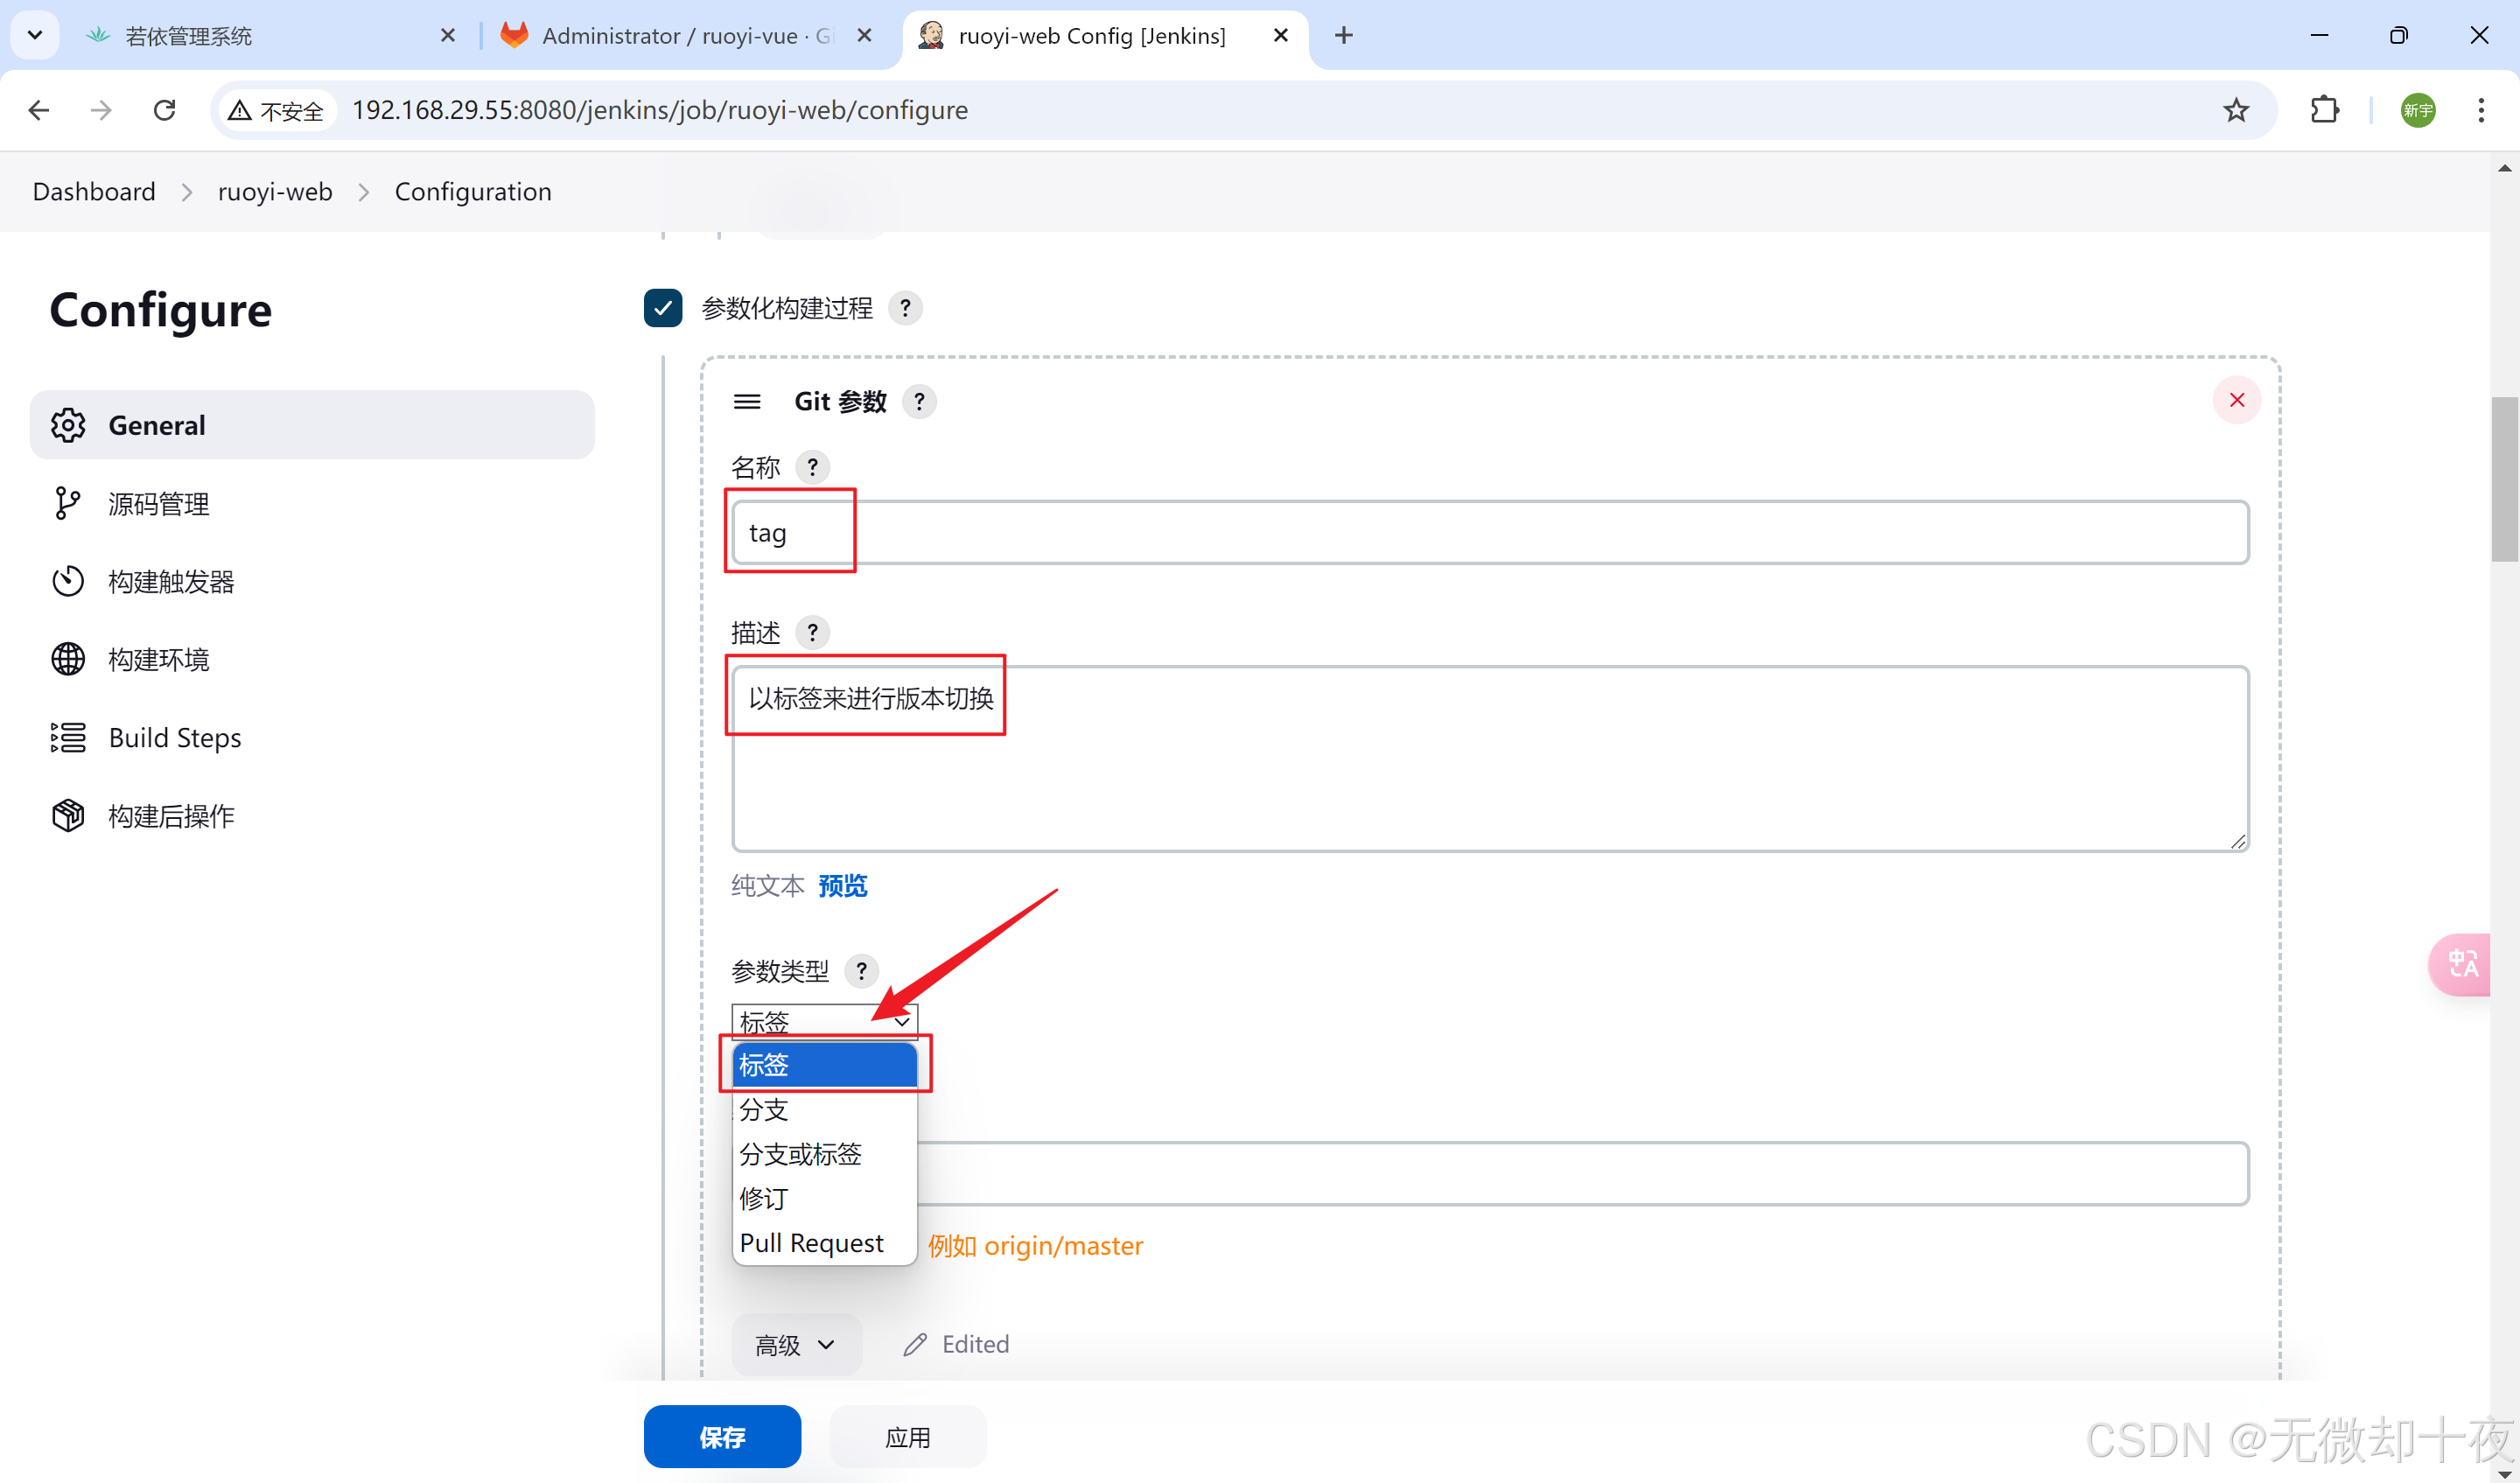Uncheck the 参数化构建过程 checkbox

point(663,308)
